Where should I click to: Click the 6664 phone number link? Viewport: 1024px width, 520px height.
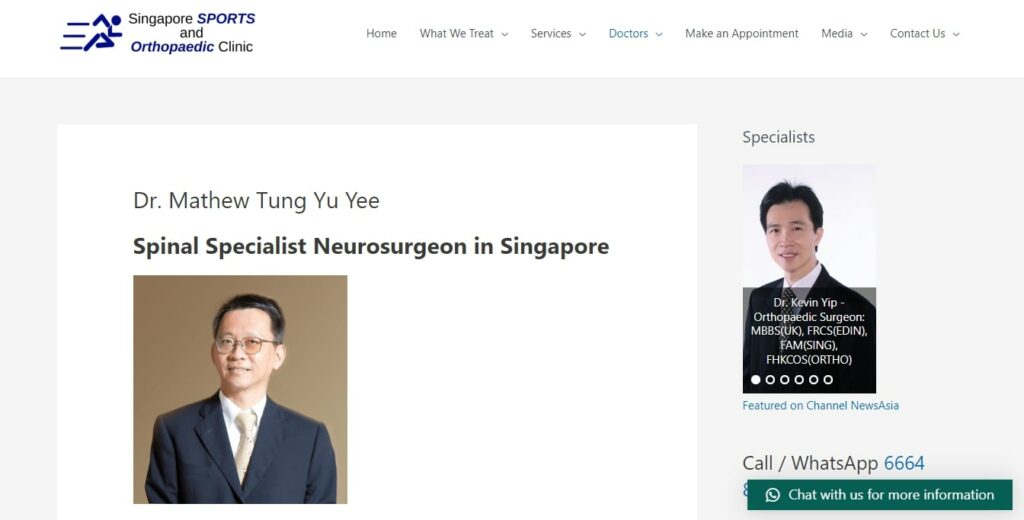click(904, 463)
